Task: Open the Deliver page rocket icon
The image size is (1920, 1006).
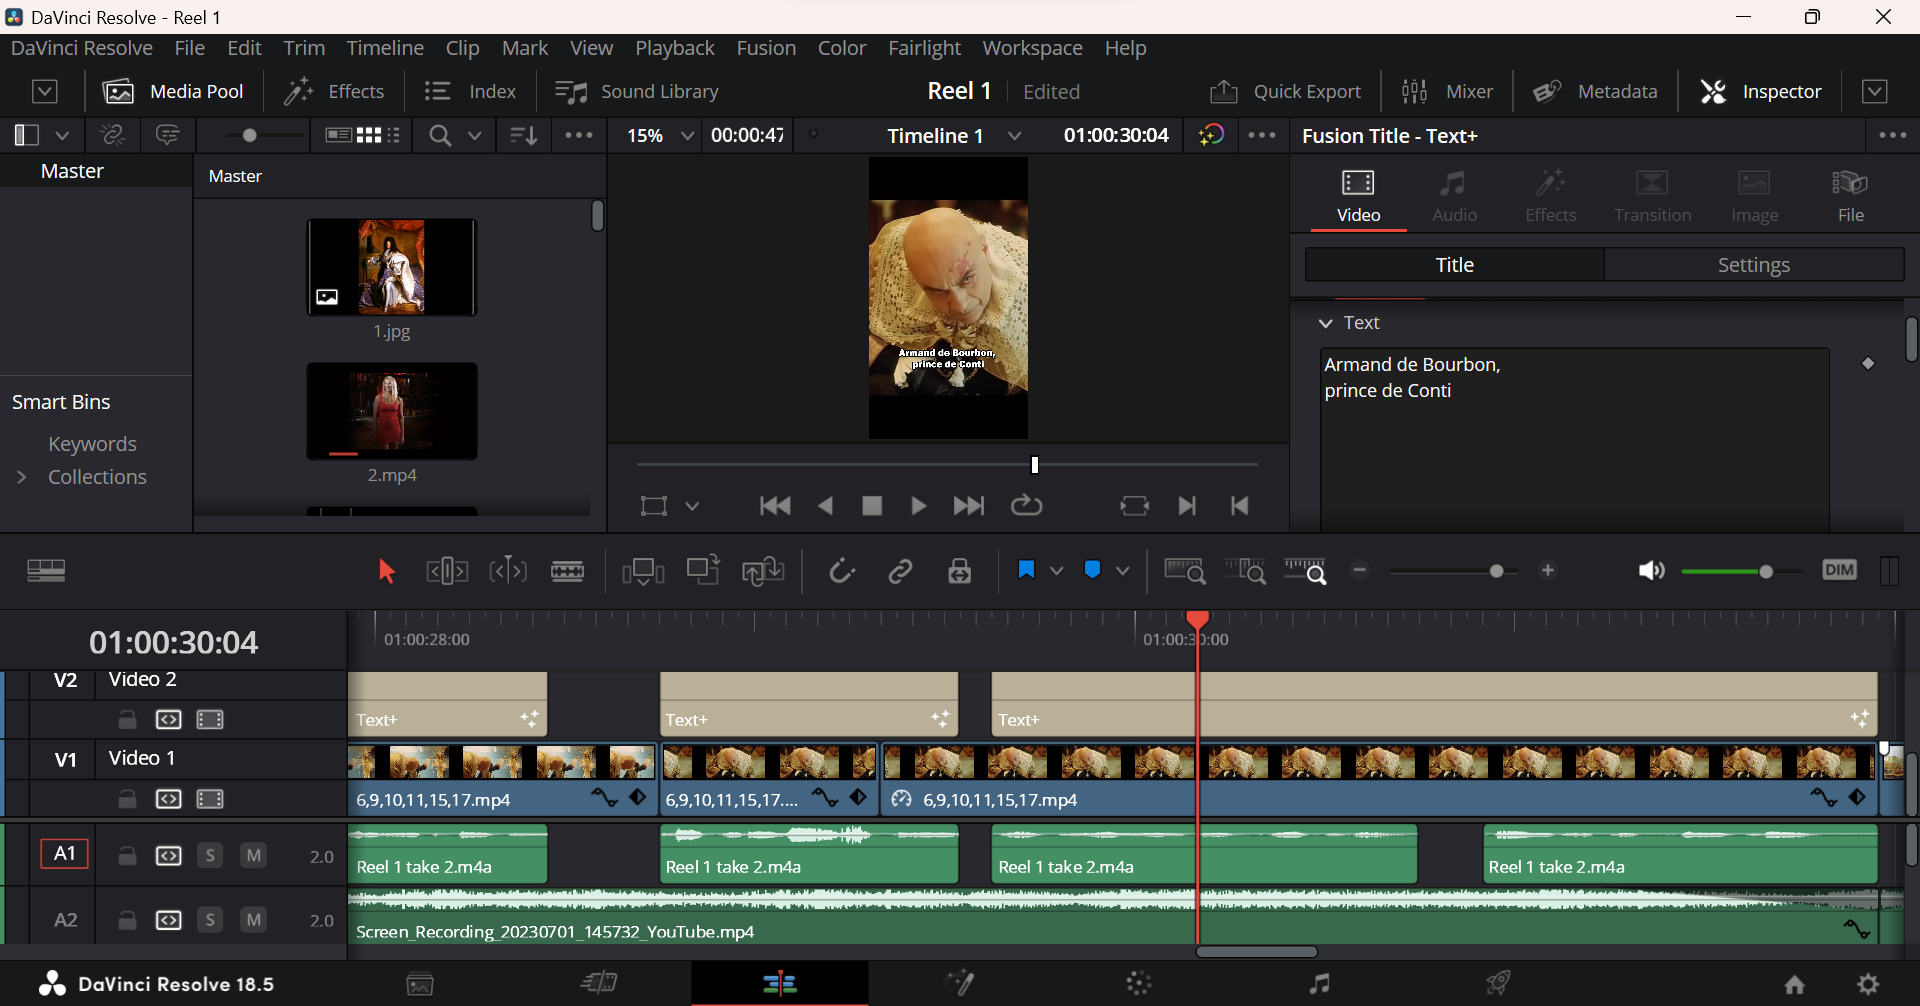Action: click(1497, 984)
